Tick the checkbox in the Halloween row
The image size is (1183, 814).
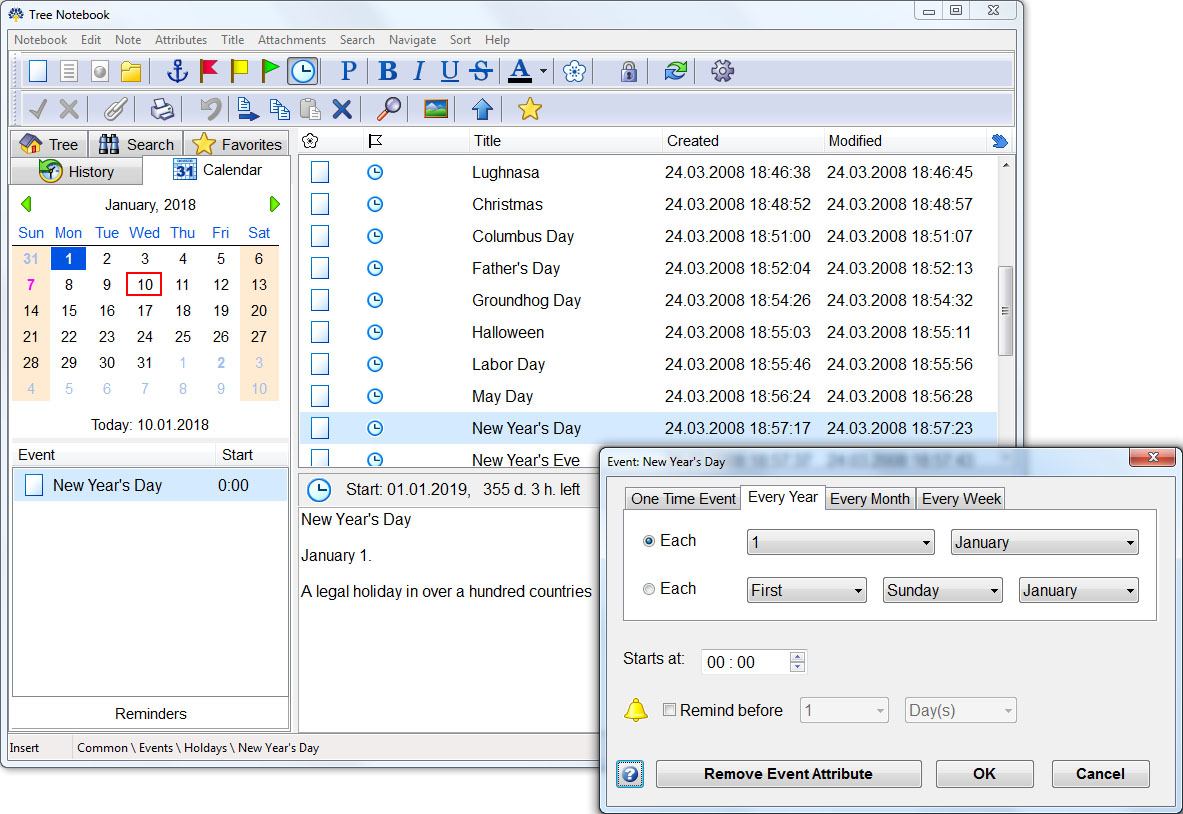320,333
